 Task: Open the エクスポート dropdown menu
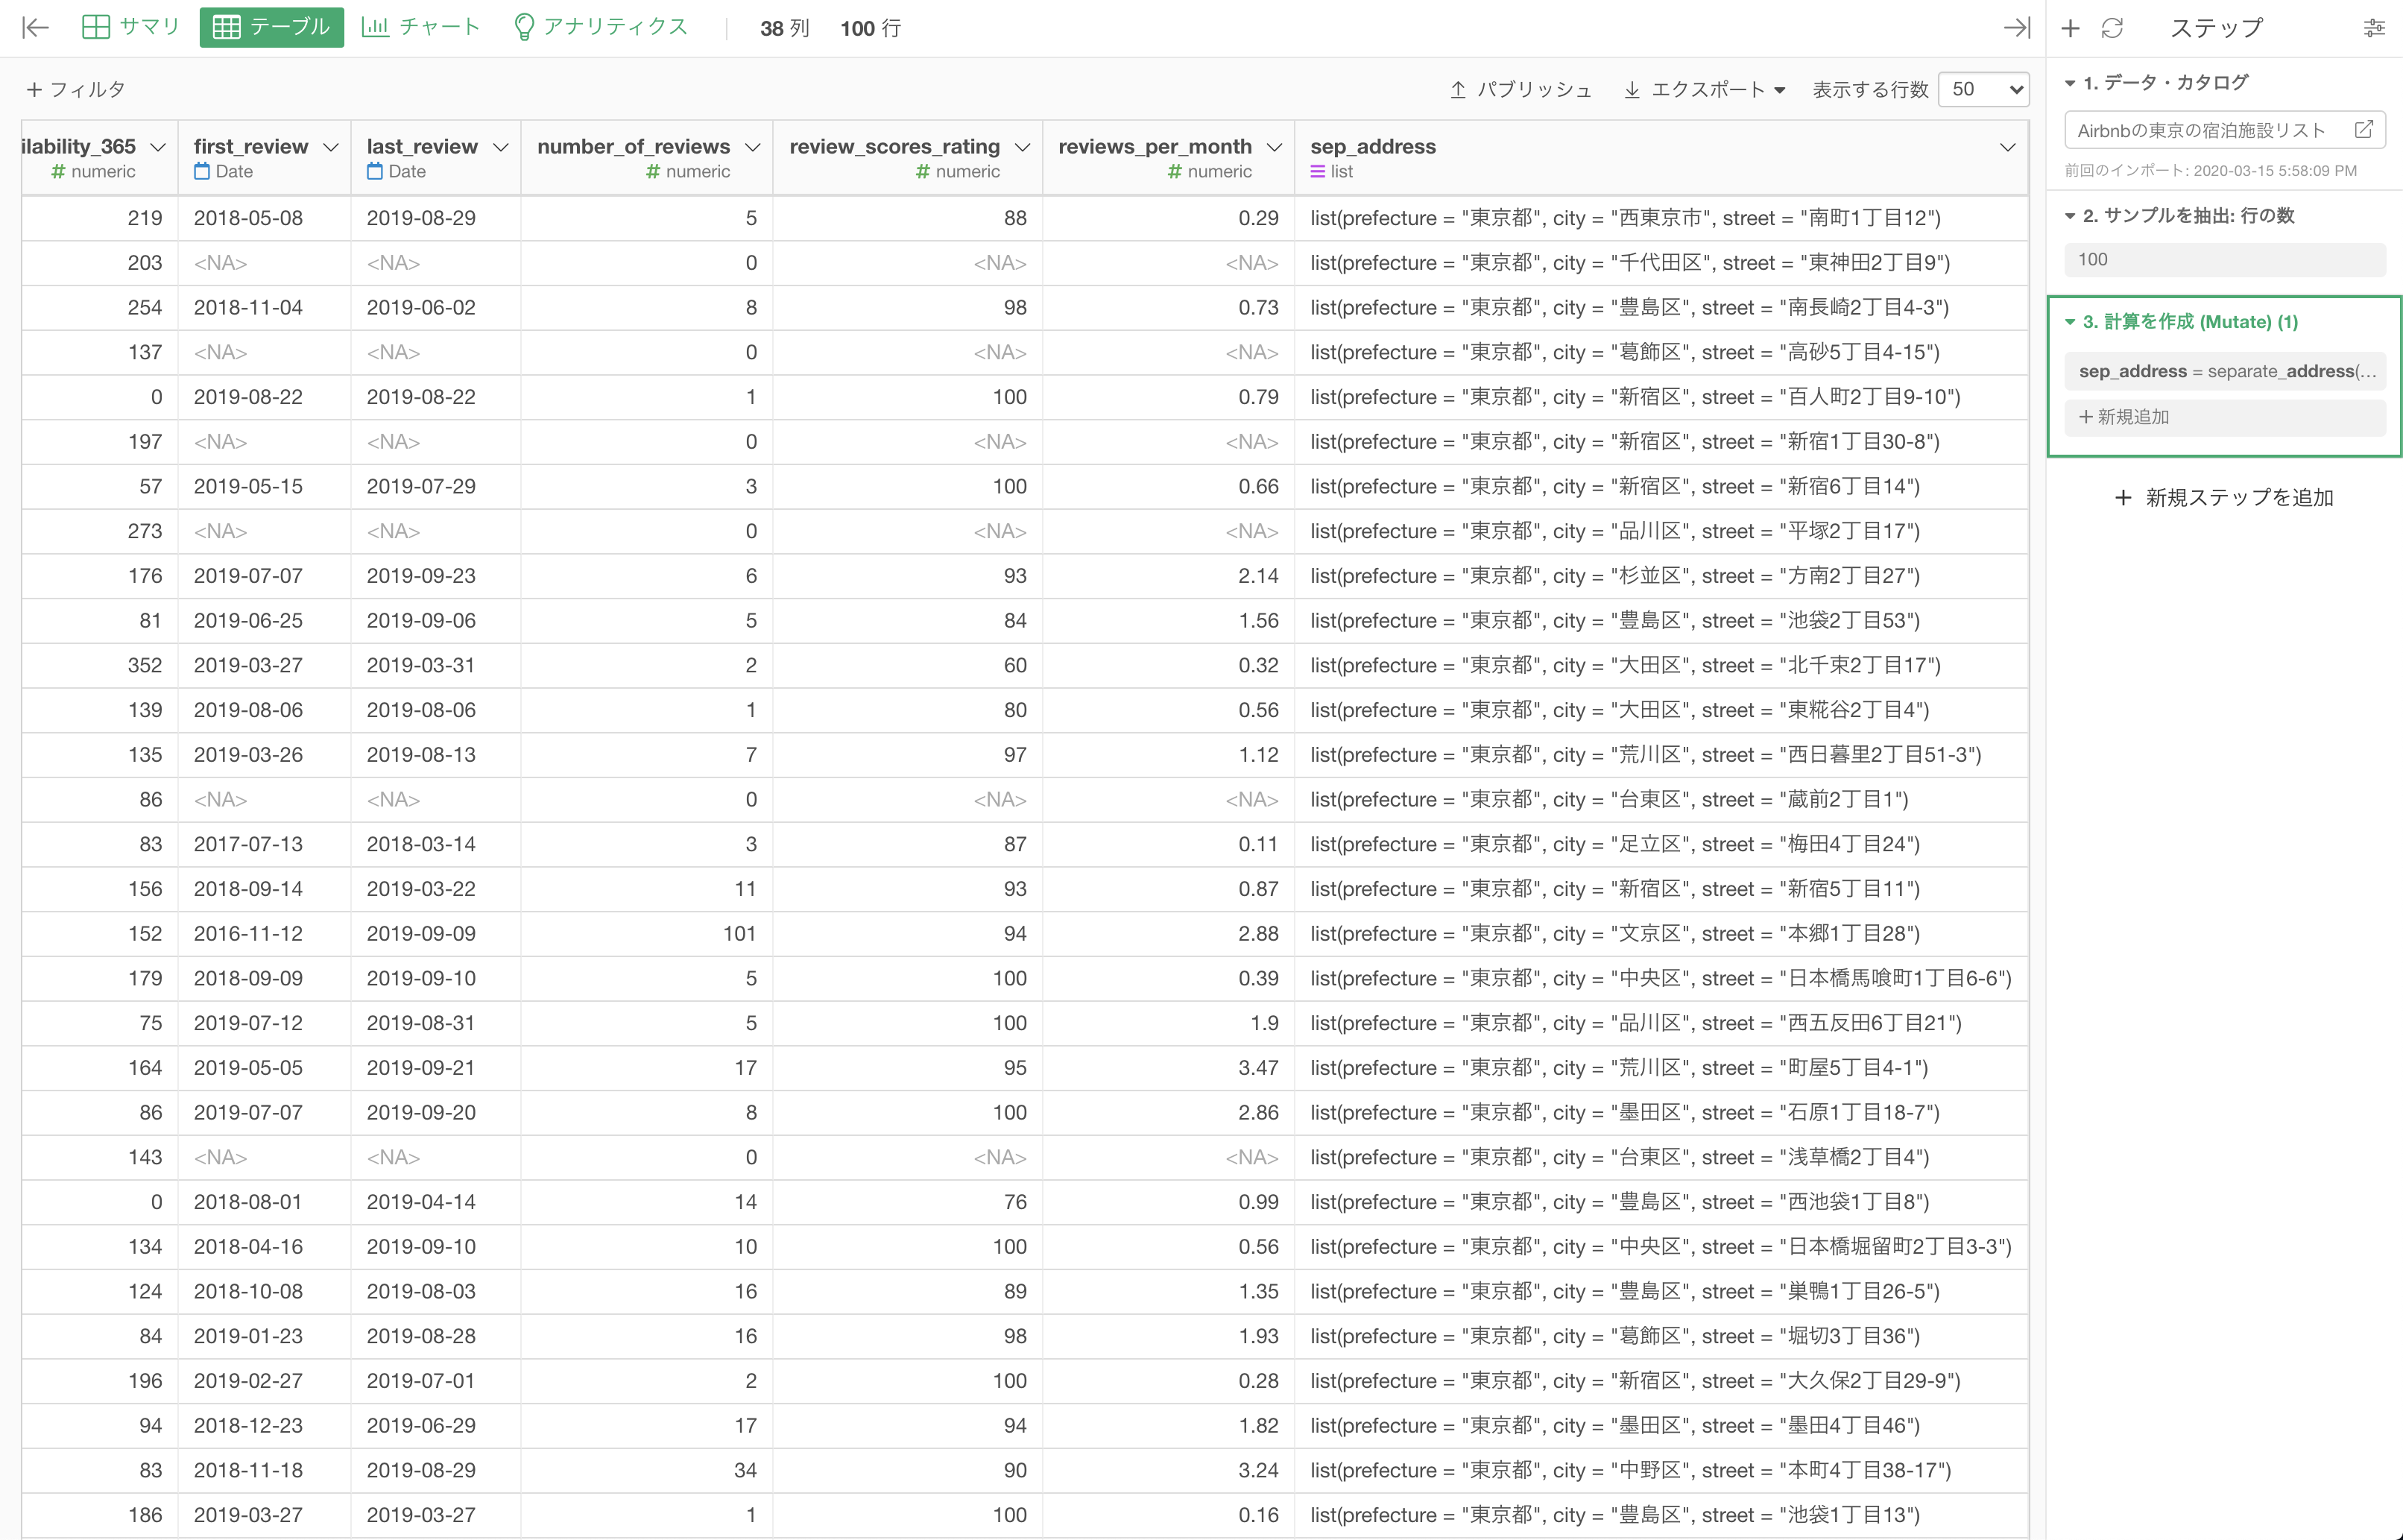pos(1704,89)
